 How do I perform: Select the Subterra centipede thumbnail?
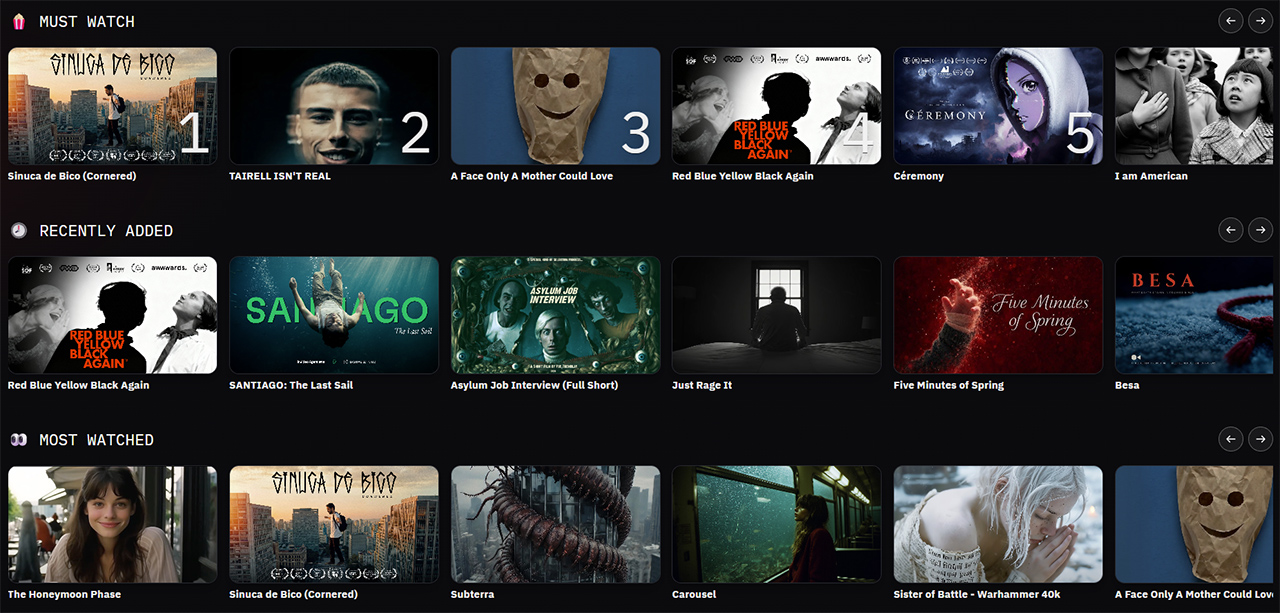click(555, 524)
